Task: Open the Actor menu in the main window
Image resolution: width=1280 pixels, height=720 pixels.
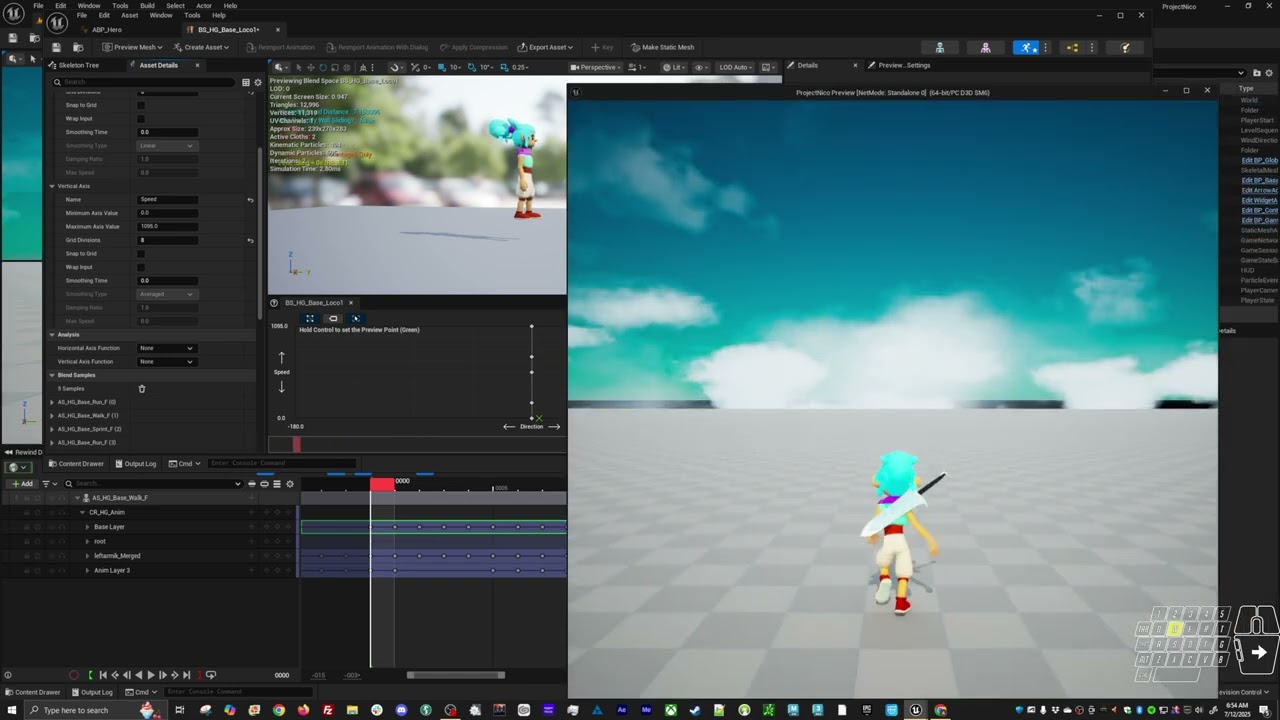Action: (x=203, y=5)
